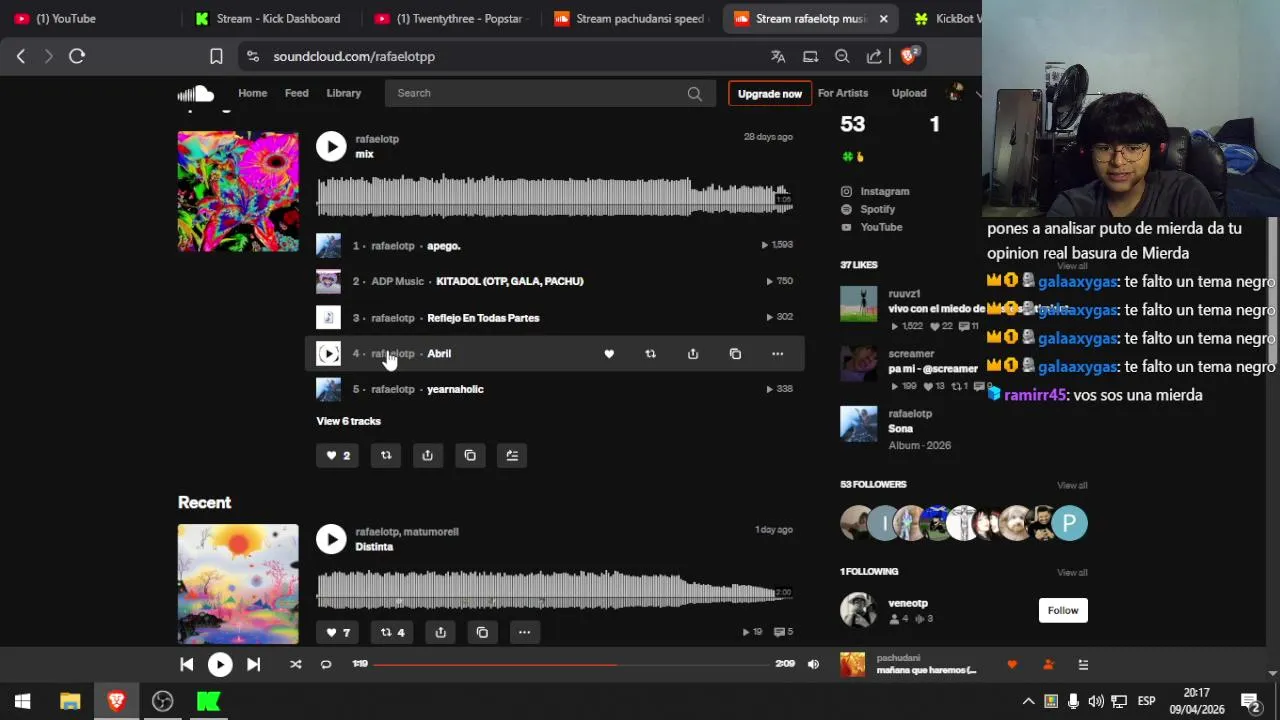Like the Distinta track with 7 likes
Screen dimensions: 1280x720
338,632
